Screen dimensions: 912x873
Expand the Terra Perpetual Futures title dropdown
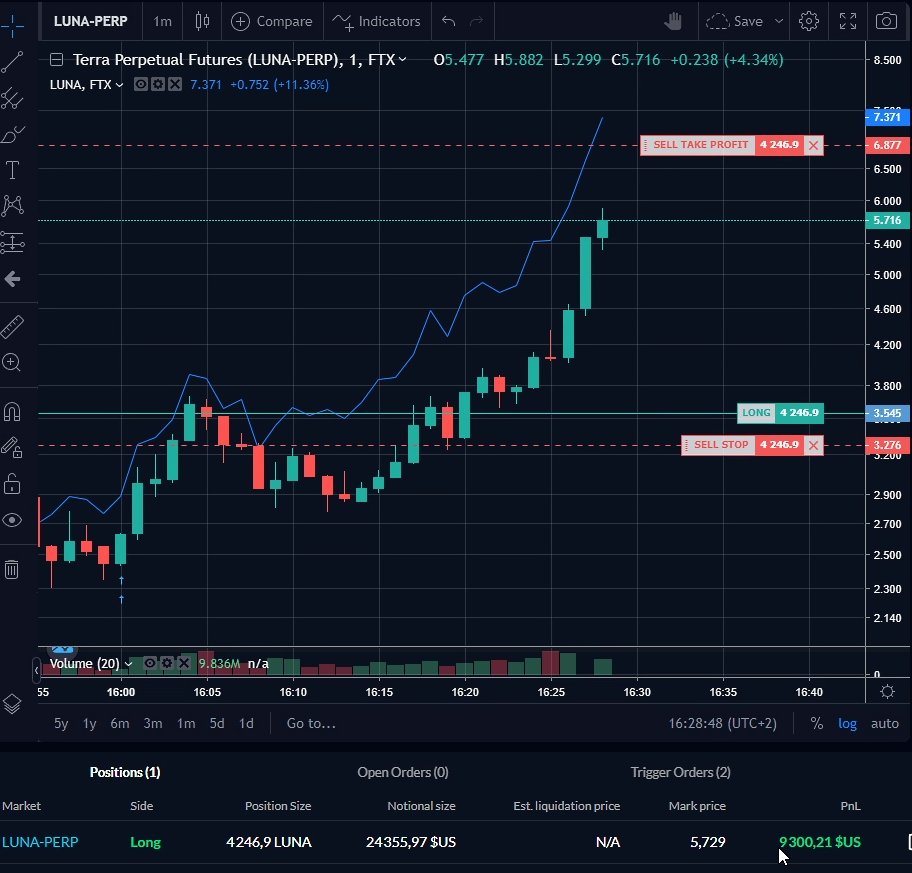tap(402, 59)
